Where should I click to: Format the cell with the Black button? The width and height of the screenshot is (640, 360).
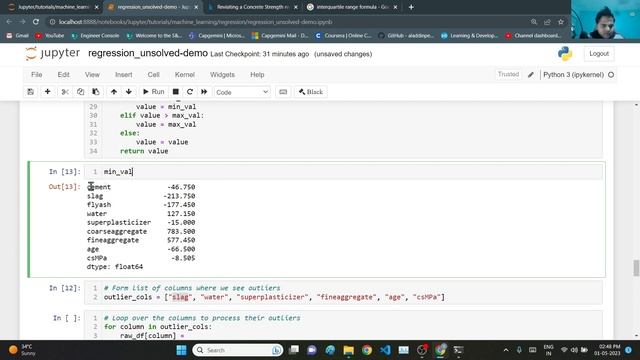[x=311, y=92]
